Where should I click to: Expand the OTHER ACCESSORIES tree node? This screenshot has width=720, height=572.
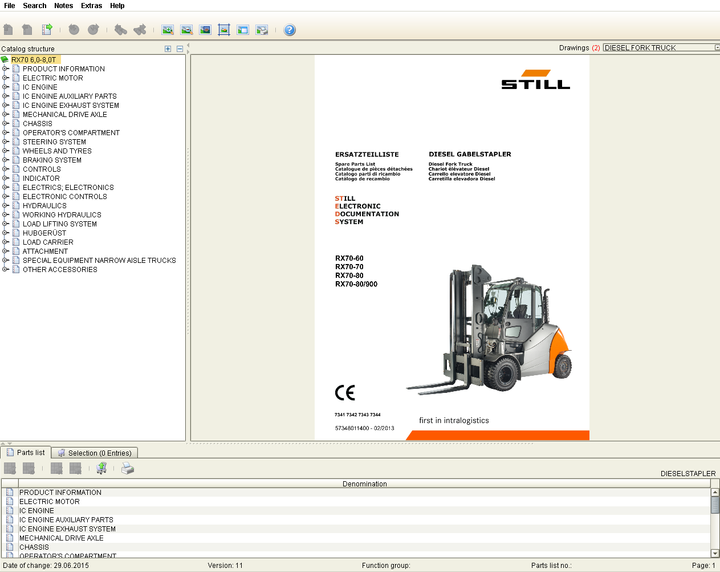(5, 269)
